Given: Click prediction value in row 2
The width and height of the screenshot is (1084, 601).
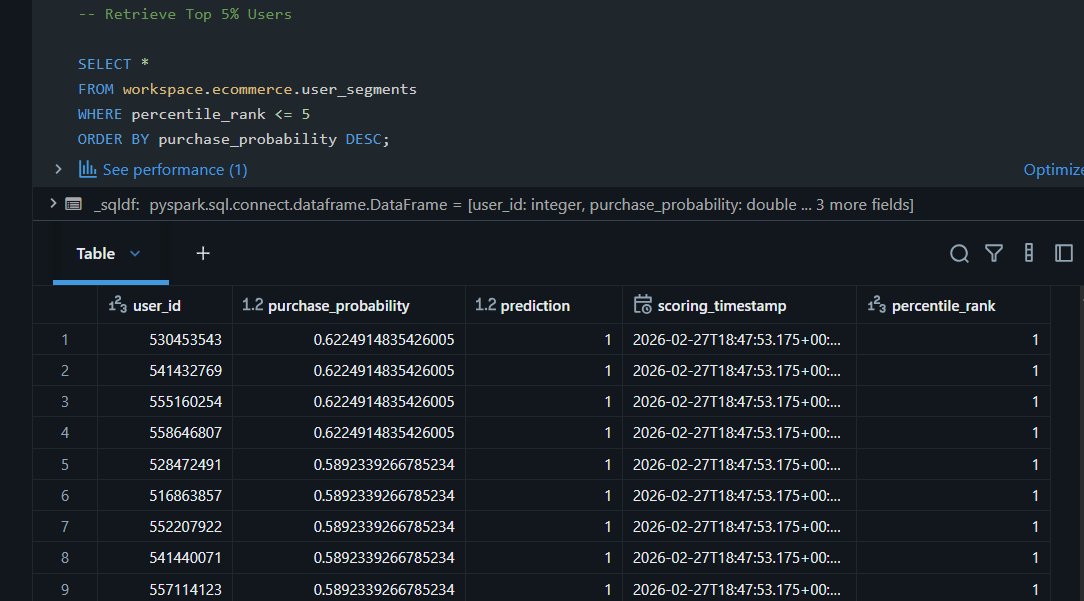Looking at the screenshot, I should coord(608,371).
